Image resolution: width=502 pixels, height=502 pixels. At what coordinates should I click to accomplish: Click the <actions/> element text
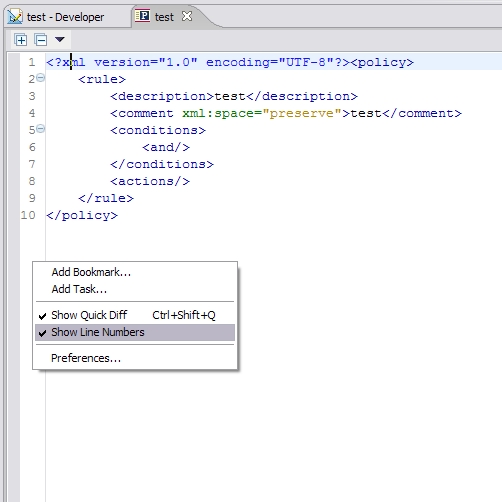coord(150,182)
